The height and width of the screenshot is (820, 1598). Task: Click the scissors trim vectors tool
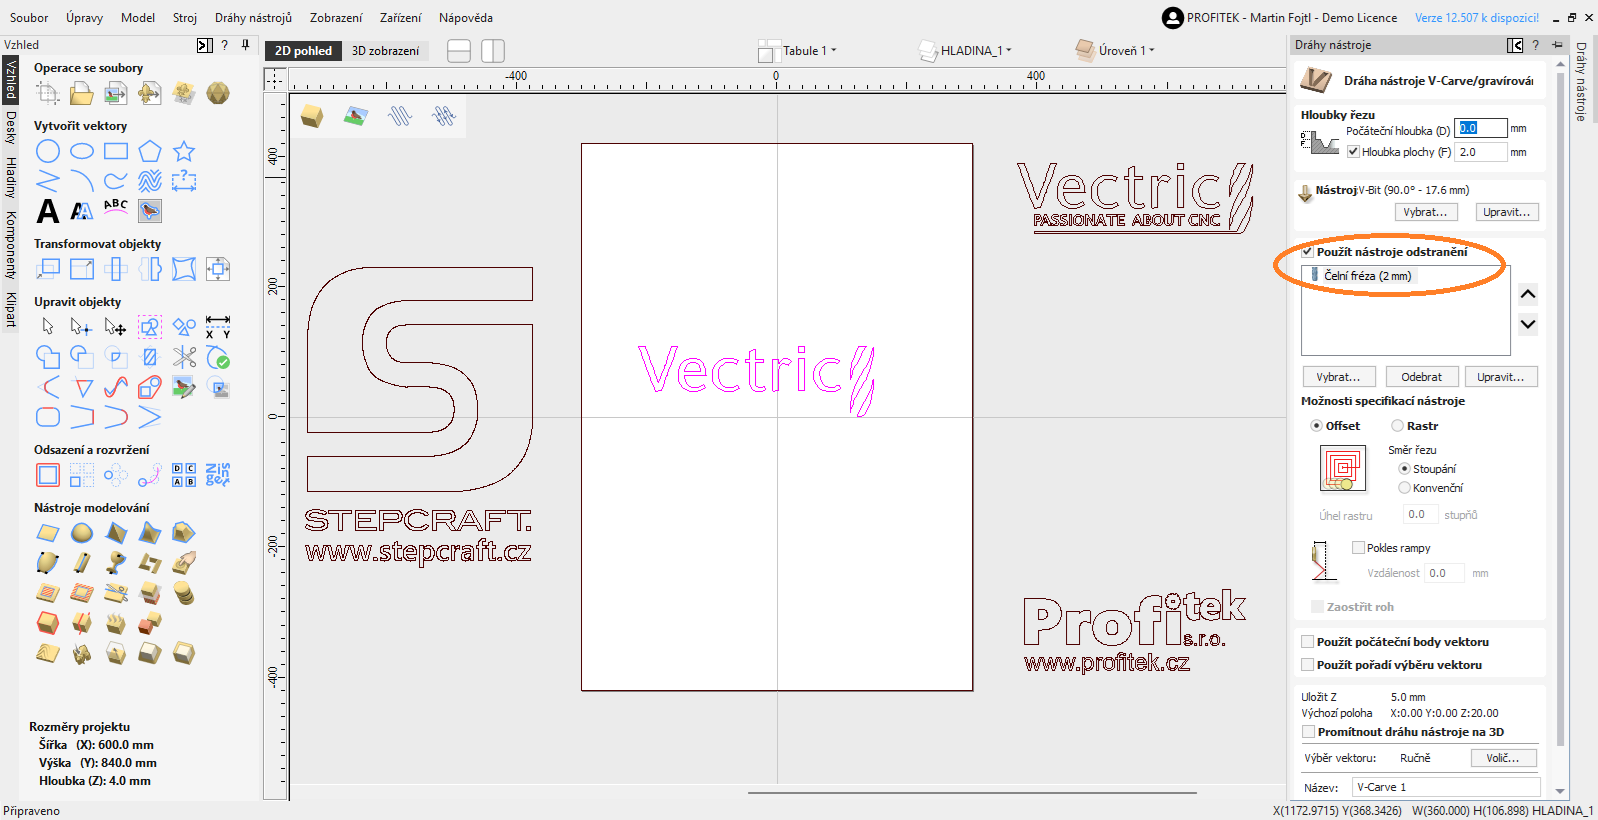(x=184, y=357)
